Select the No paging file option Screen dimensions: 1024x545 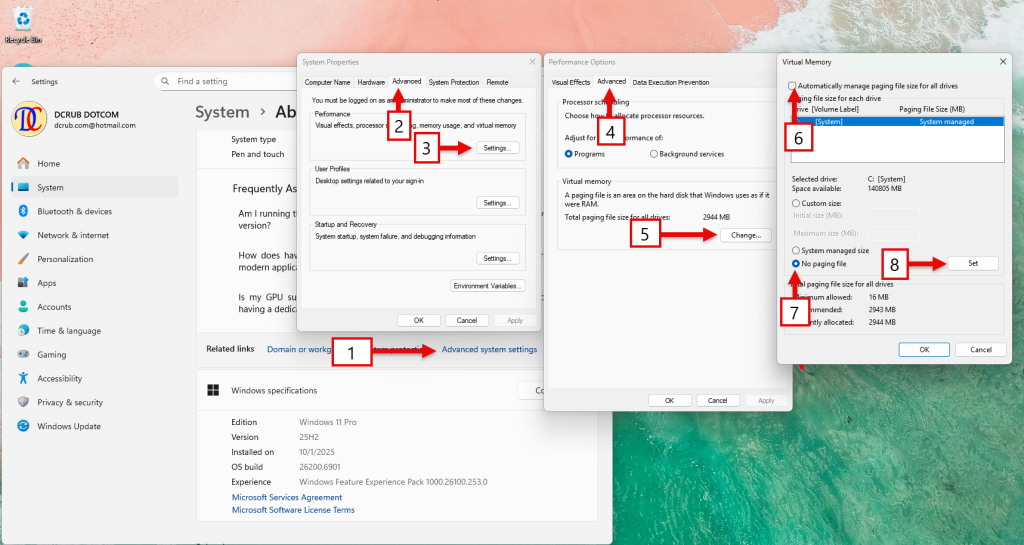tap(795, 264)
